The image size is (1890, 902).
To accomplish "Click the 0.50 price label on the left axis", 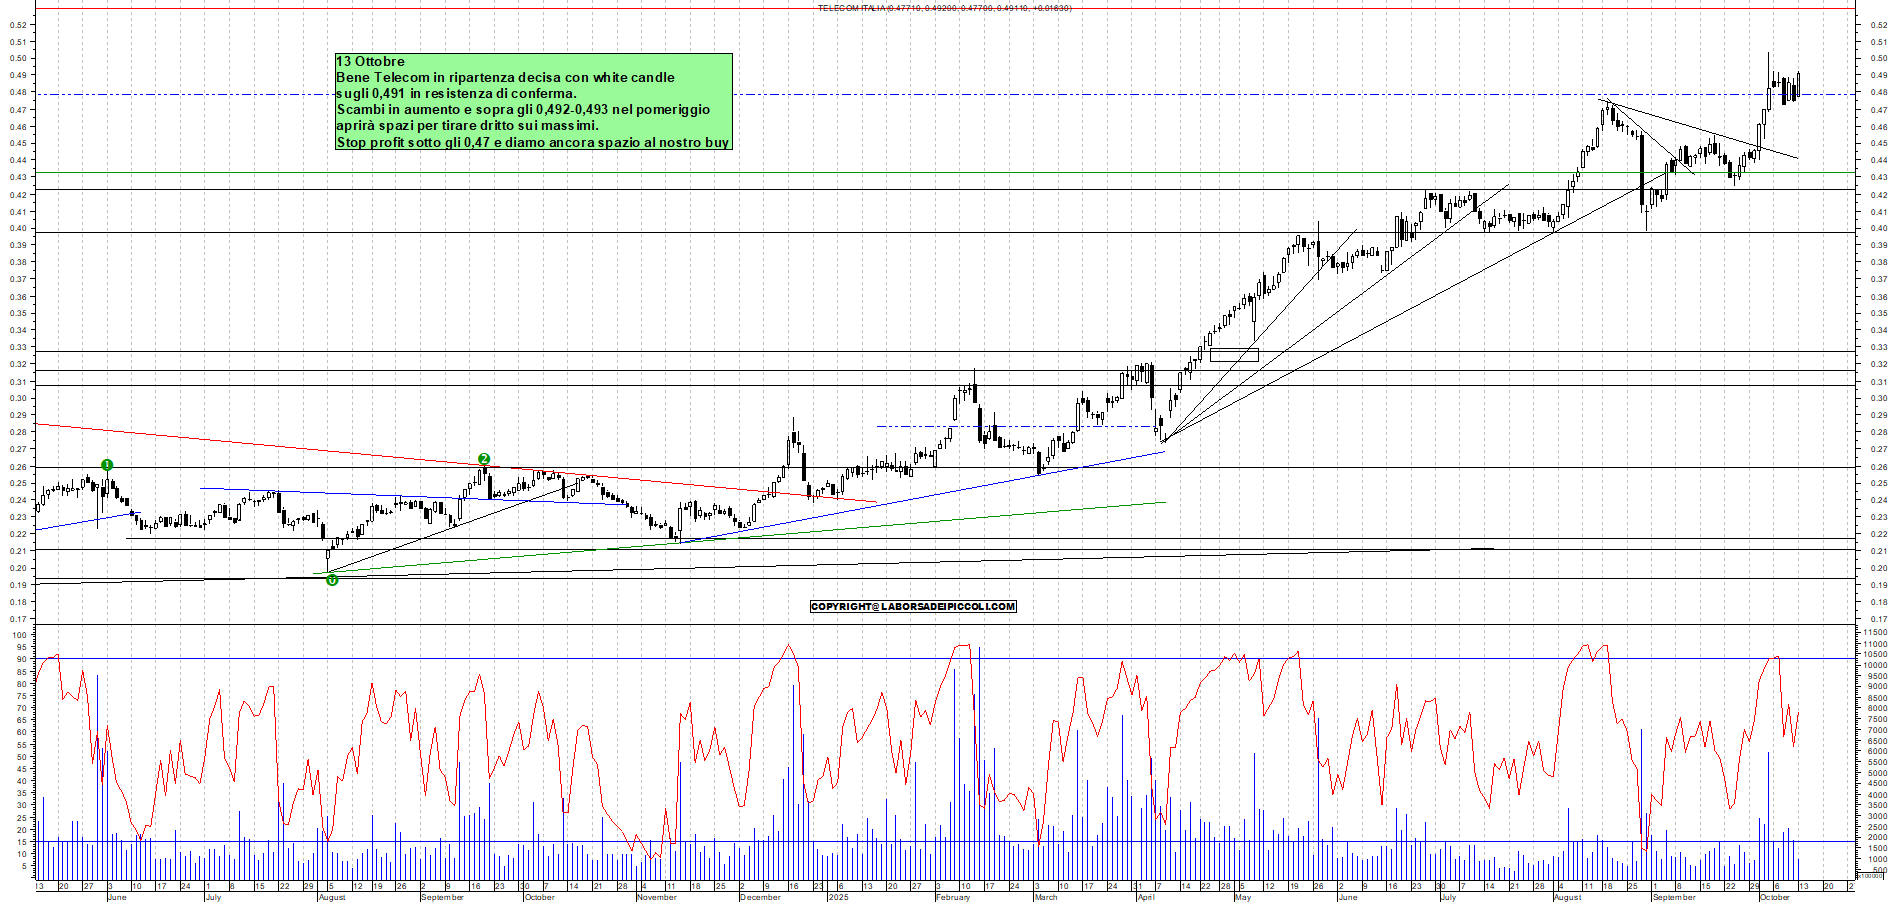I will (x=17, y=58).
